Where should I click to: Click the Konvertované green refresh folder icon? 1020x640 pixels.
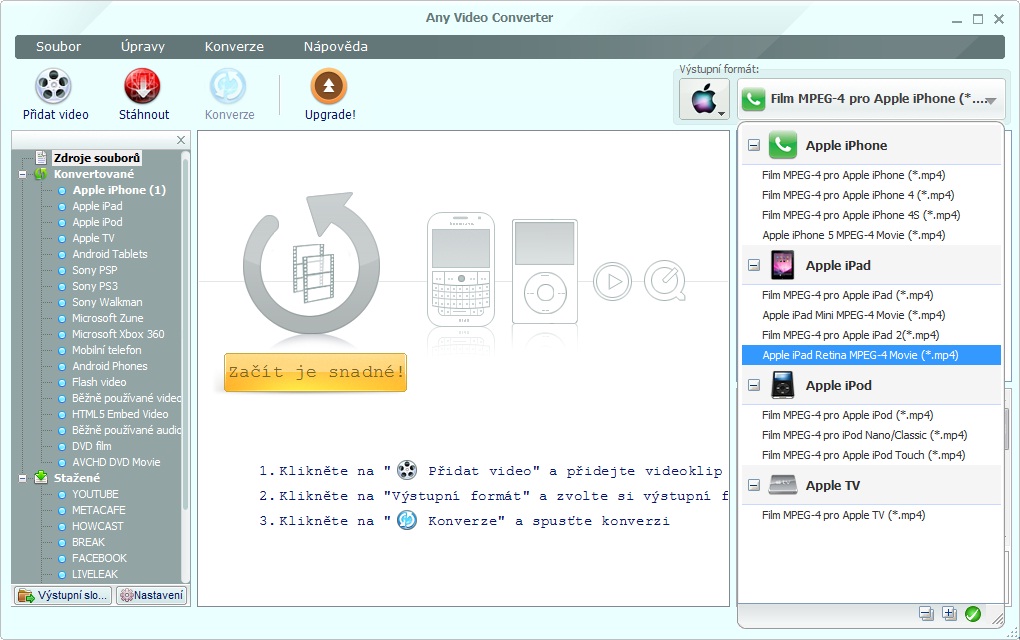tap(41, 174)
